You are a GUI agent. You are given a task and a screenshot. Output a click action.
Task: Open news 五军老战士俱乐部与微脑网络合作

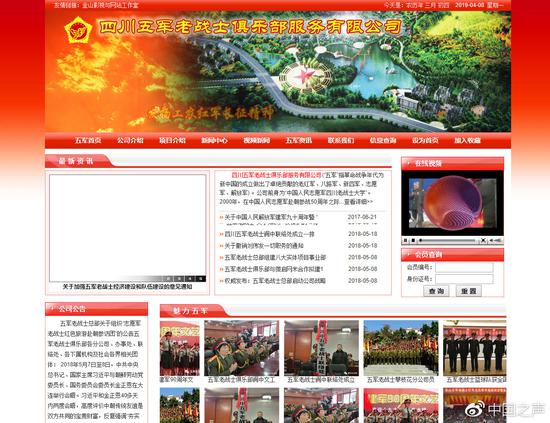click(274, 269)
